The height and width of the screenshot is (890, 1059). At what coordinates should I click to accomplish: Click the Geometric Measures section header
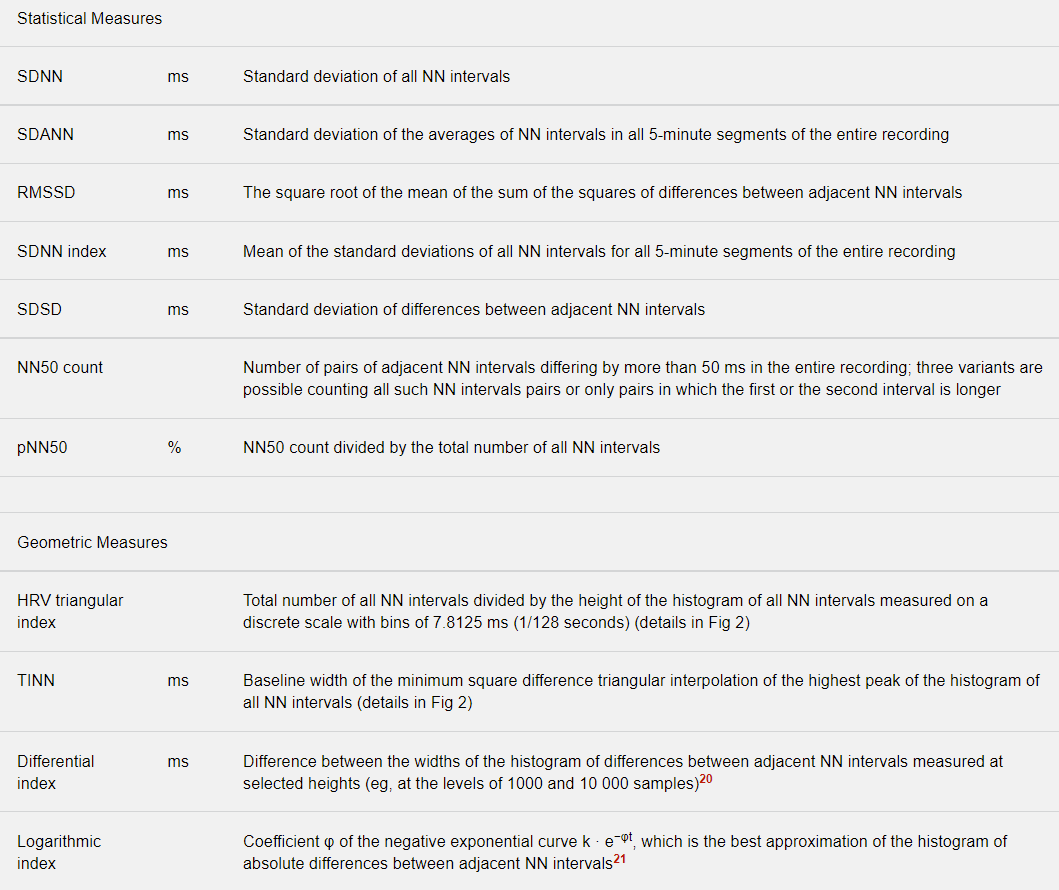tap(92, 542)
